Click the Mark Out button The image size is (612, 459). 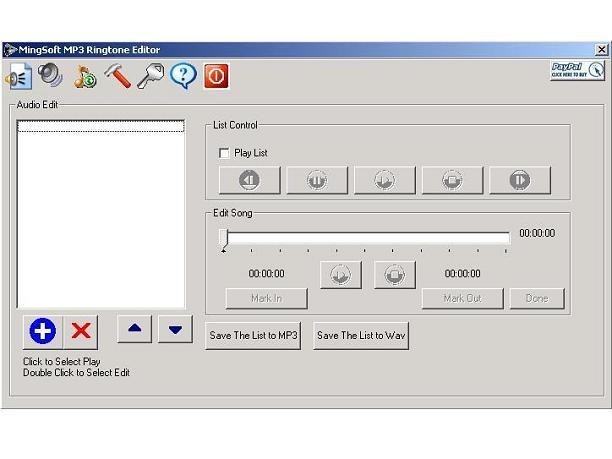(x=463, y=299)
